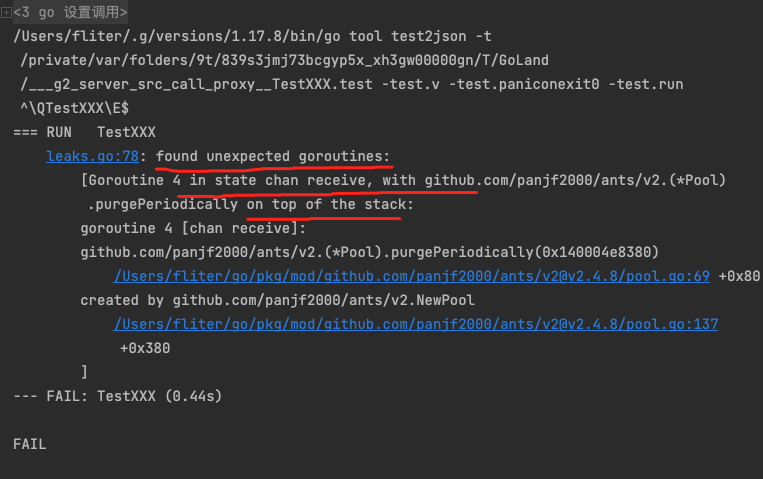
Task: Click the '+0x380' offset text
Action: (145, 348)
